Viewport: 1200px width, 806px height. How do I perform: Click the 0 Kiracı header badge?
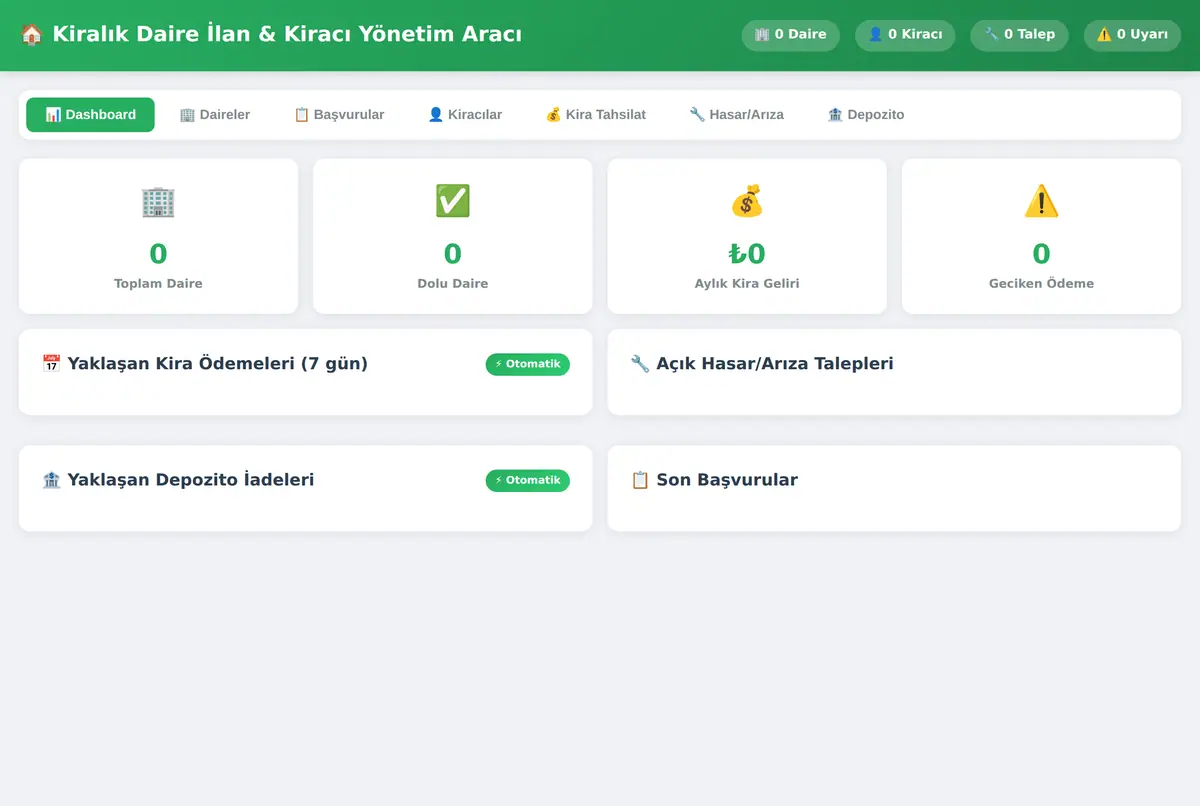pyautogui.click(x=905, y=35)
